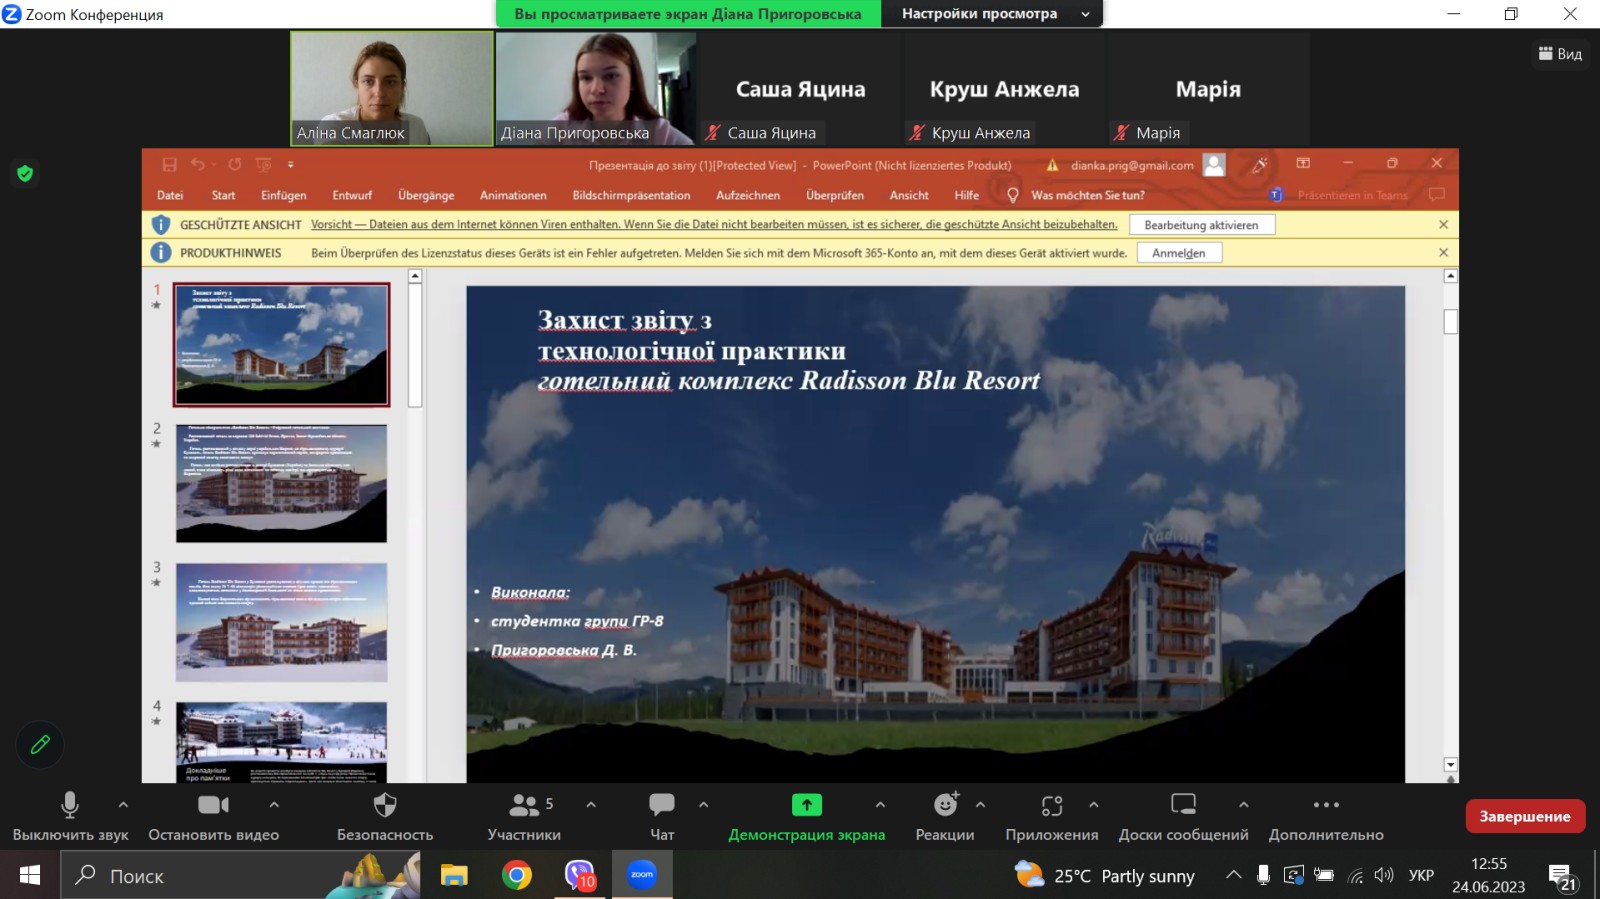Screen dimensions: 1600x899
Task: Expand video options arrow
Action: (274, 804)
